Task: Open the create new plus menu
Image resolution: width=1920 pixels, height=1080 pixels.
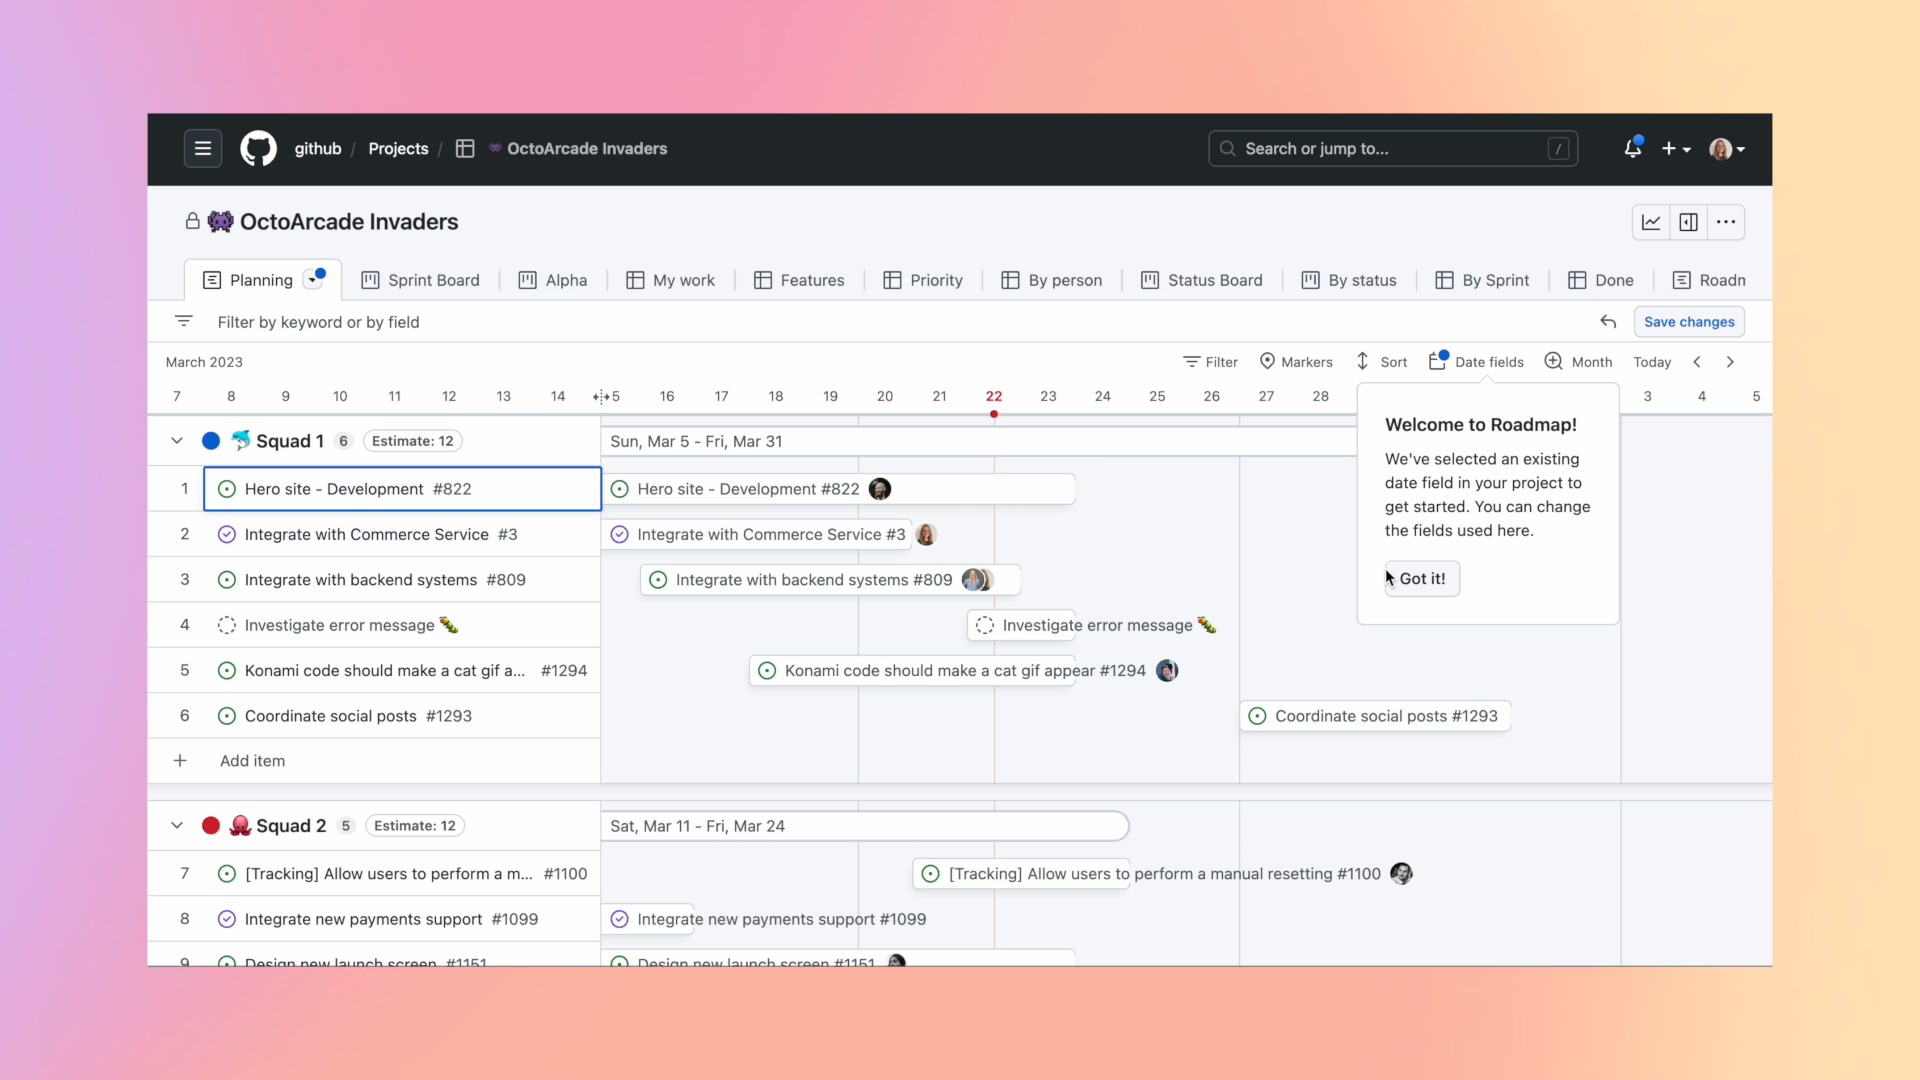Action: [1676, 149]
